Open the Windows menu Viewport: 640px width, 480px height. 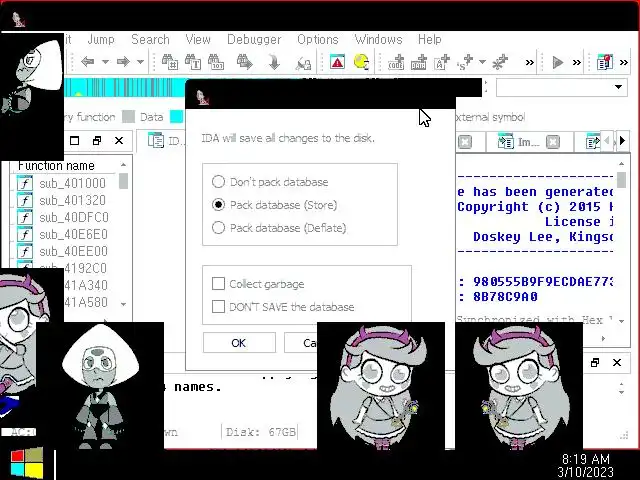(x=378, y=39)
